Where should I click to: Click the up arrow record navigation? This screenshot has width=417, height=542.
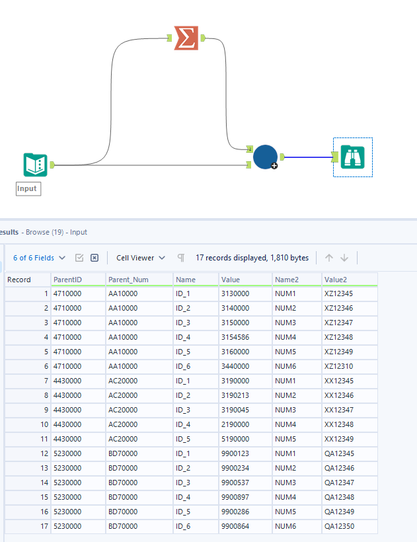[329, 258]
